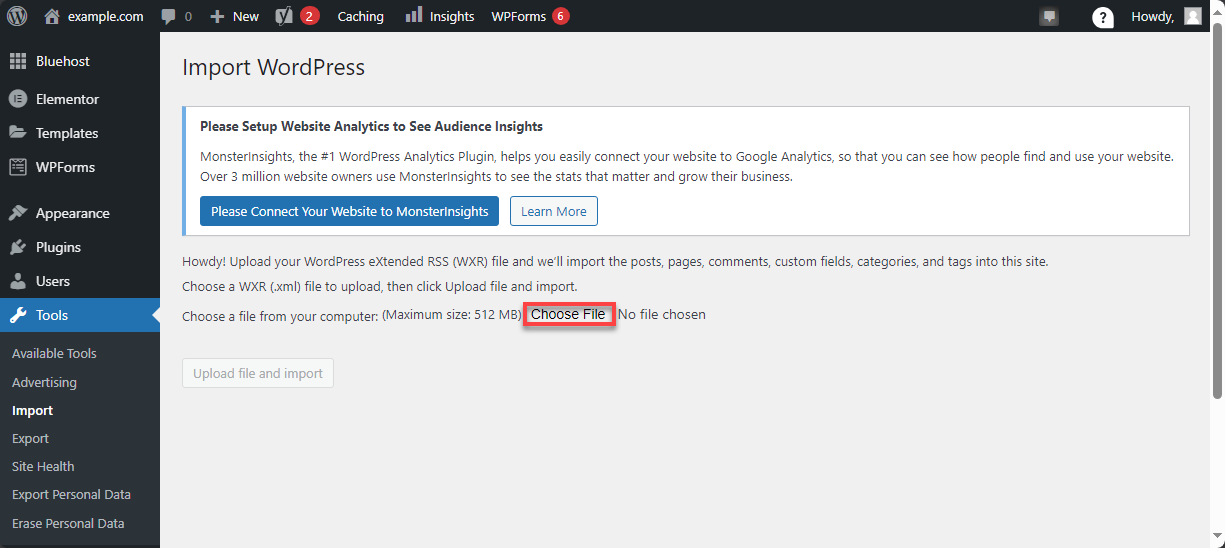Open Export Personal Data submenu
This screenshot has height=548, width=1225.
point(71,494)
